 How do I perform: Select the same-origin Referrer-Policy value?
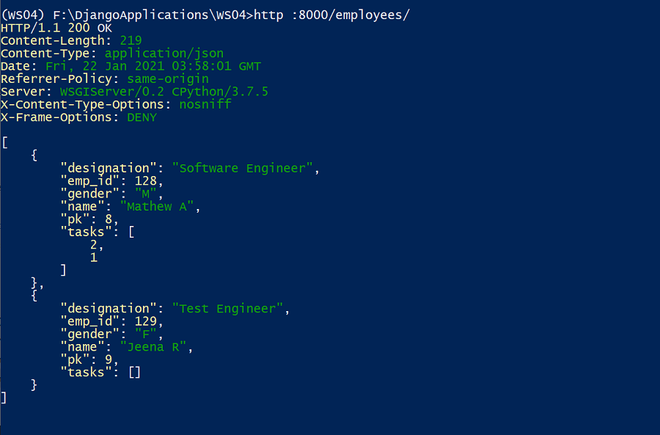(x=168, y=79)
